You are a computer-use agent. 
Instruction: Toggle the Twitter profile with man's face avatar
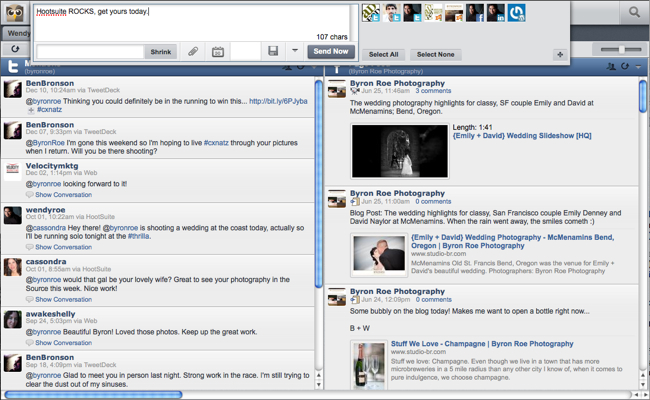click(x=392, y=13)
